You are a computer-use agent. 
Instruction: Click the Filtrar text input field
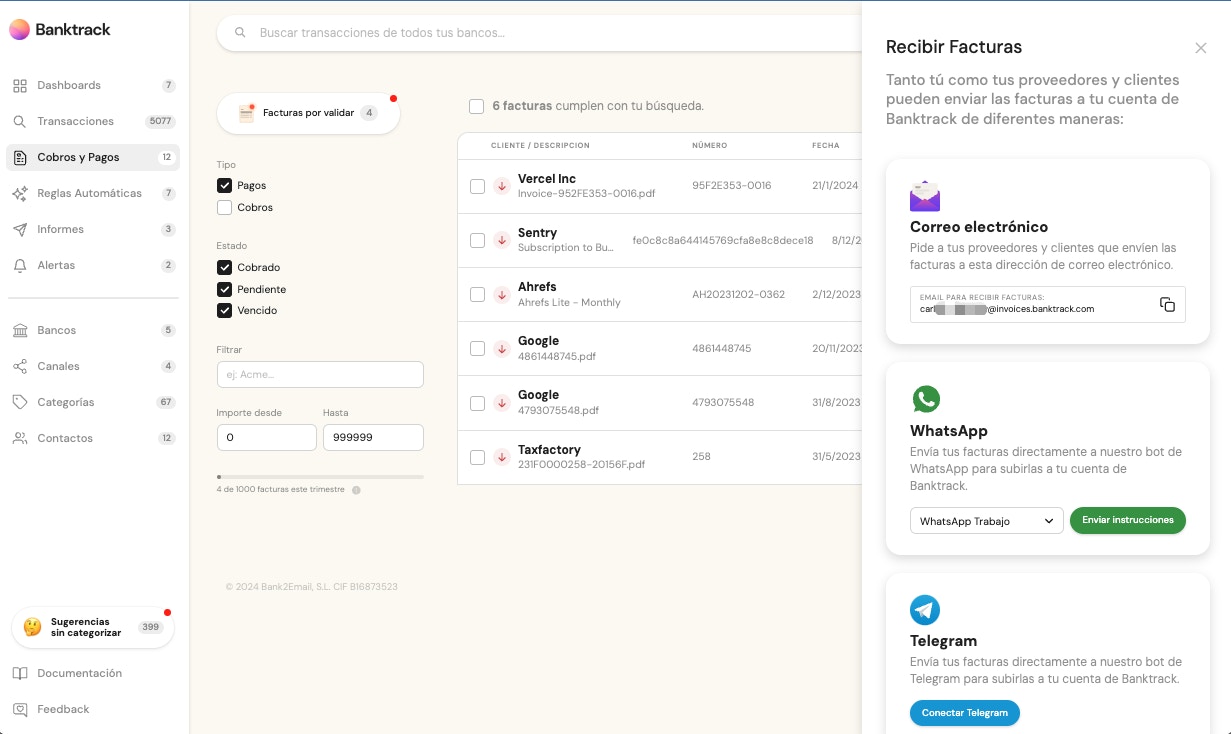(320, 374)
